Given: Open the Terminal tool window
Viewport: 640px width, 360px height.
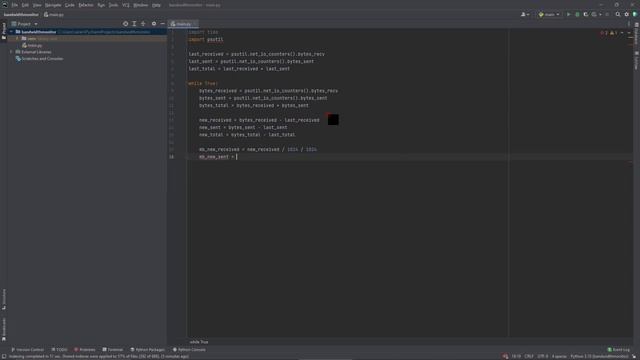Looking at the screenshot, I should click(113, 350).
